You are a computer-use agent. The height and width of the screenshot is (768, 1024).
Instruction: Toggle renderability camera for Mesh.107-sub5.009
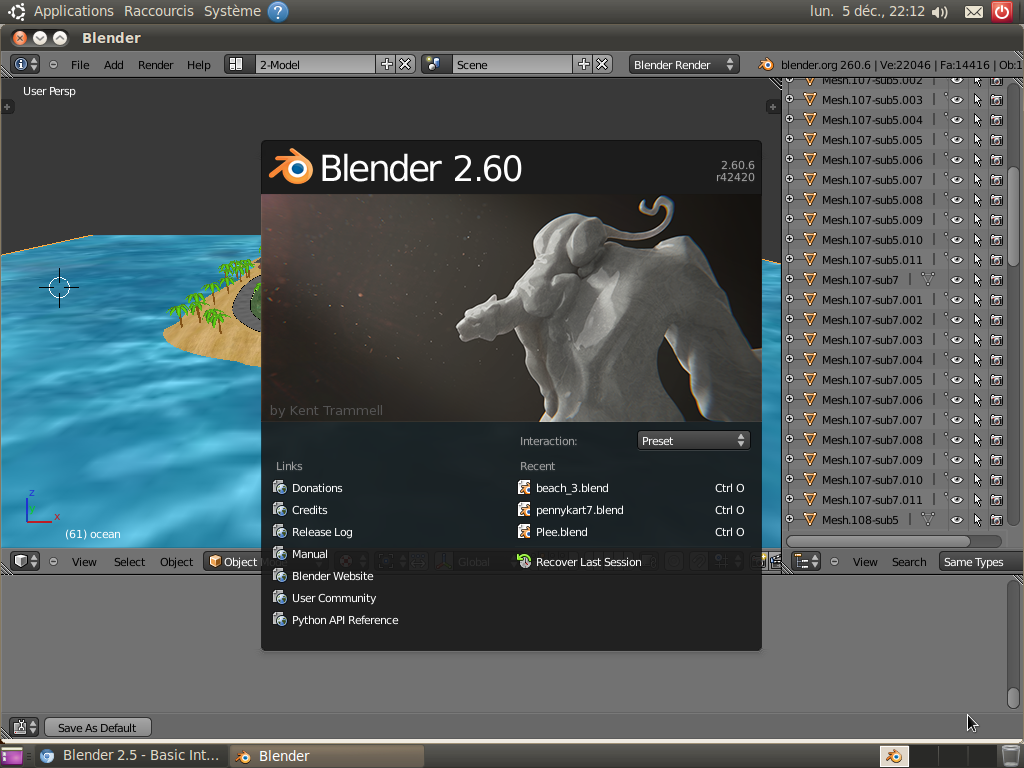pyautogui.click(x=996, y=220)
